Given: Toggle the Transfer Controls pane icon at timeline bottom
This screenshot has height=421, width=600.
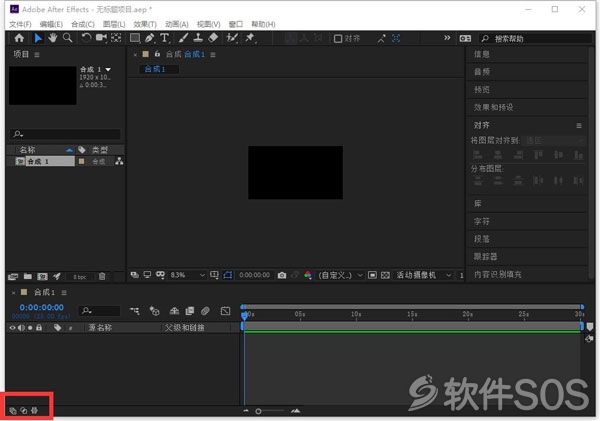Looking at the screenshot, I should click(x=24, y=411).
